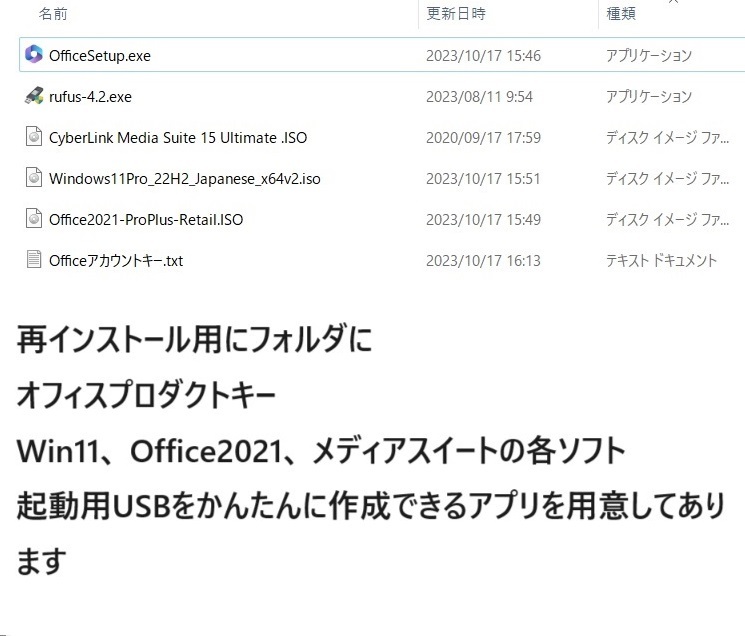
Task: Click the Officeアカウントキー.txt document icon
Action: coord(34,259)
